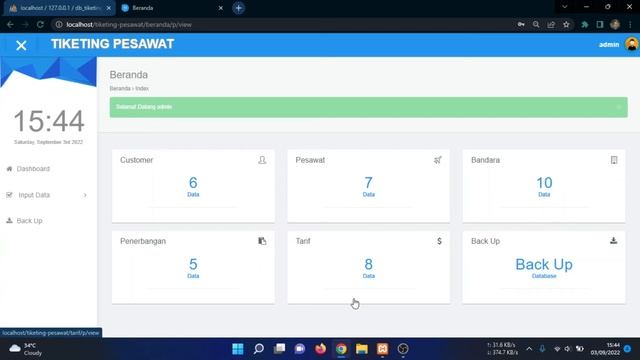The image size is (640, 360).
Task: Open Task View on taskbar
Action: (279, 349)
